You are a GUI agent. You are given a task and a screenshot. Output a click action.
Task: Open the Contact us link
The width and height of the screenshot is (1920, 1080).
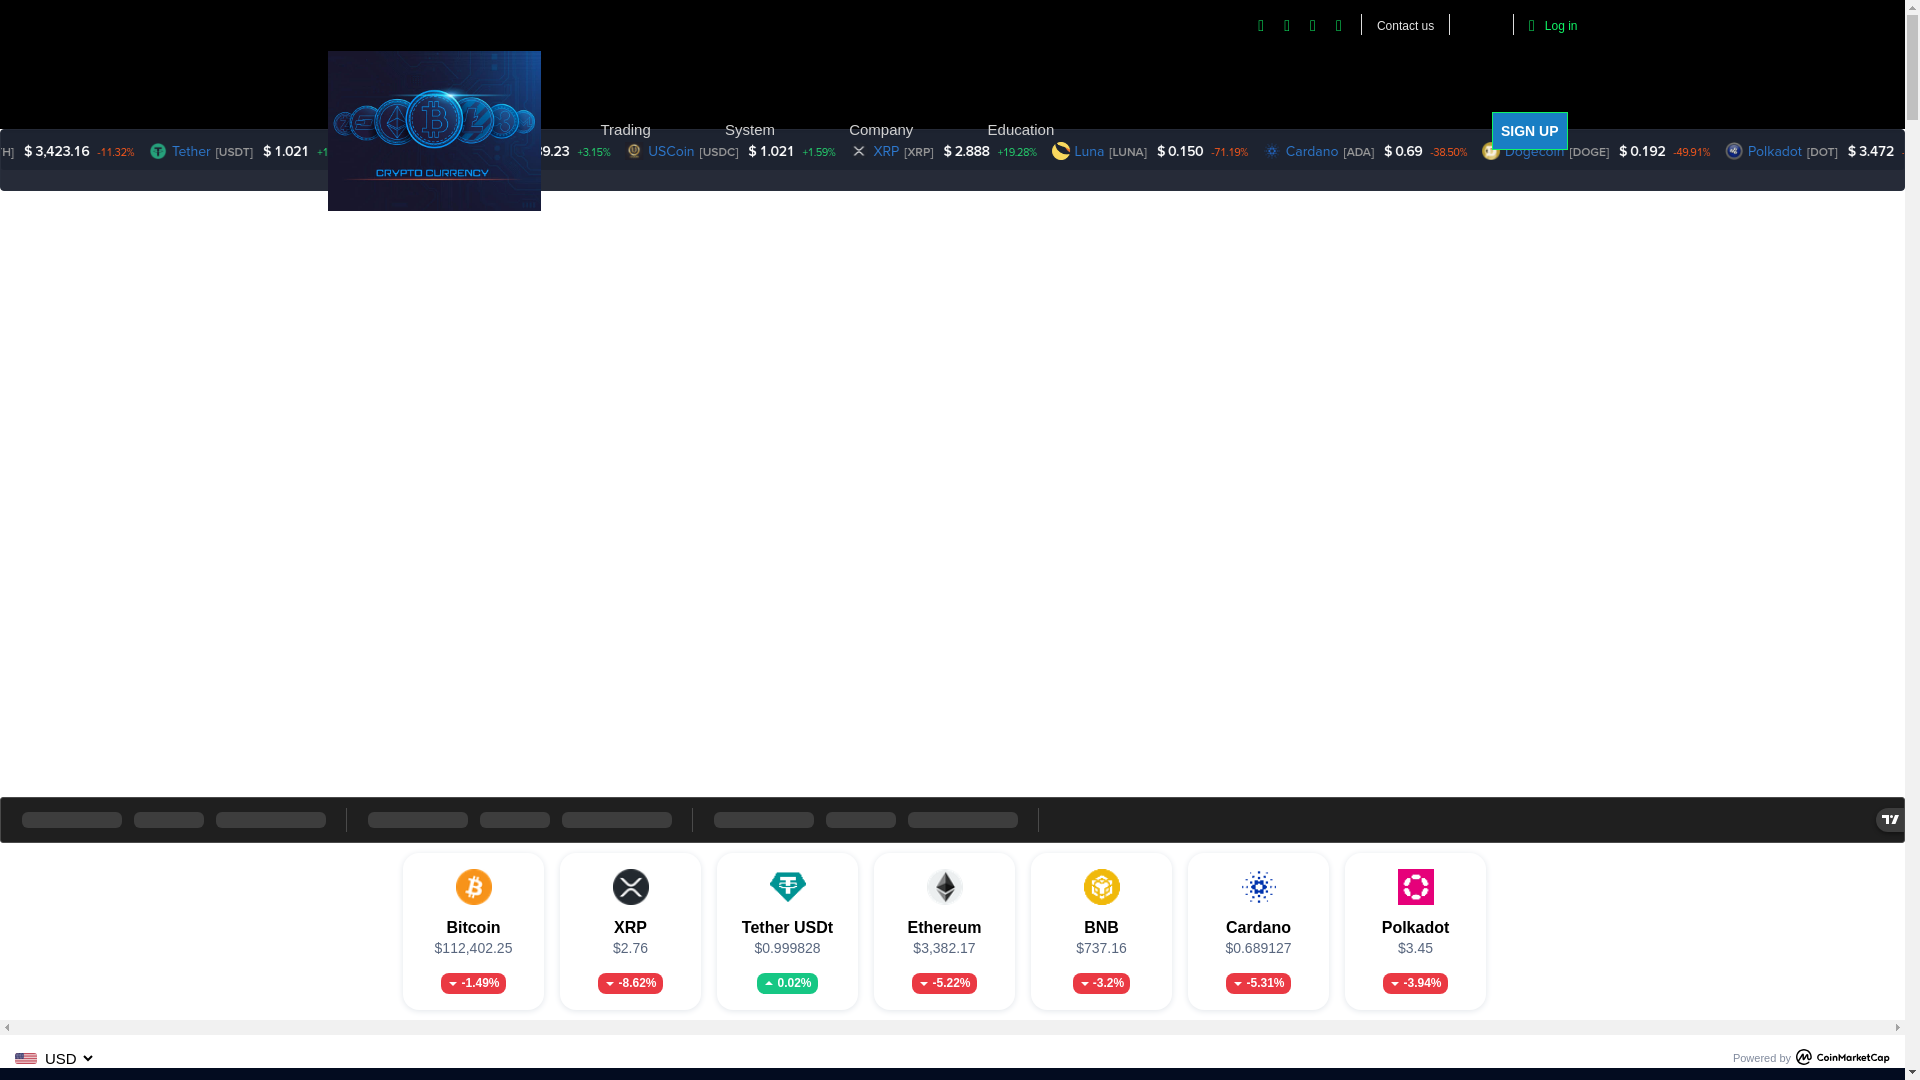point(1405,26)
